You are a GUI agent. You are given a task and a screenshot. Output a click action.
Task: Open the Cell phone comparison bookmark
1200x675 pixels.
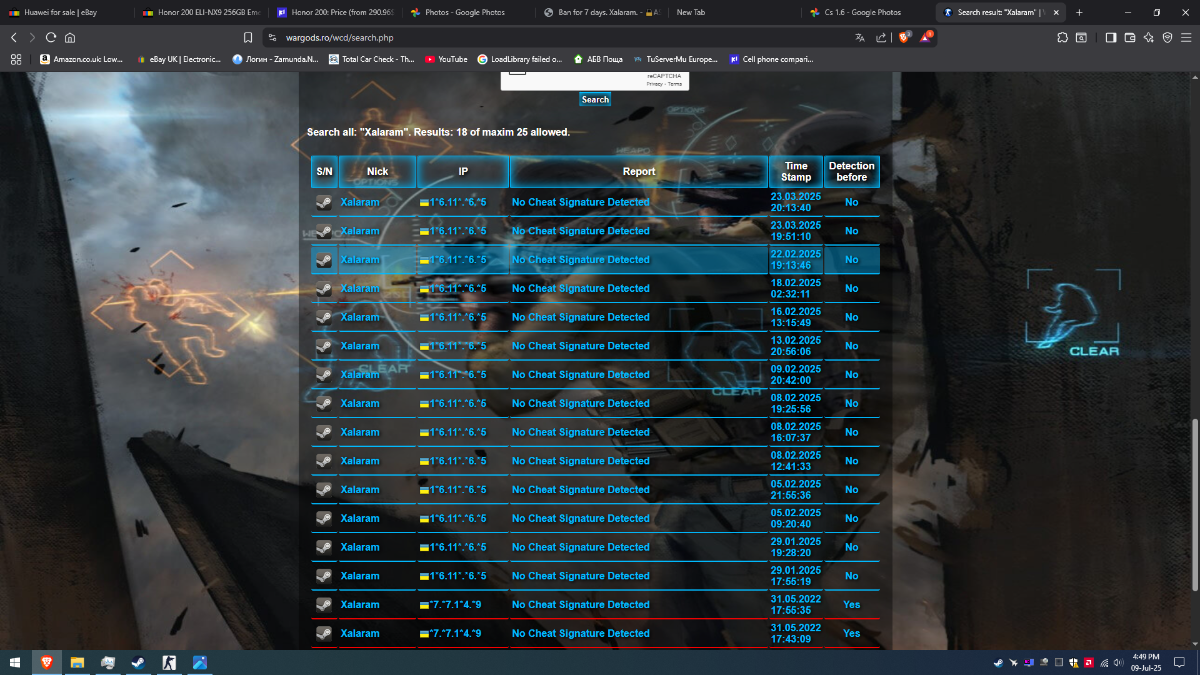pyautogui.click(x=771, y=59)
